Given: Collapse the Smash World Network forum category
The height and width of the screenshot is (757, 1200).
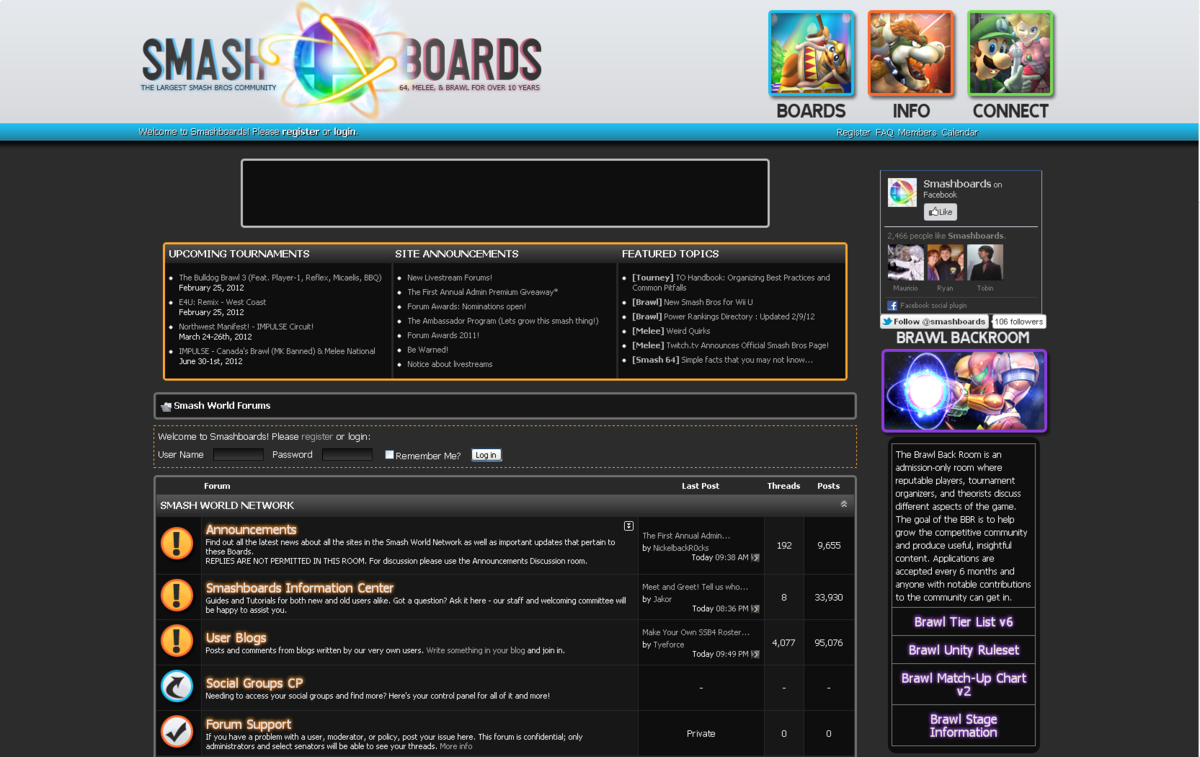Looking at the screenshot, I should [844, 504].
